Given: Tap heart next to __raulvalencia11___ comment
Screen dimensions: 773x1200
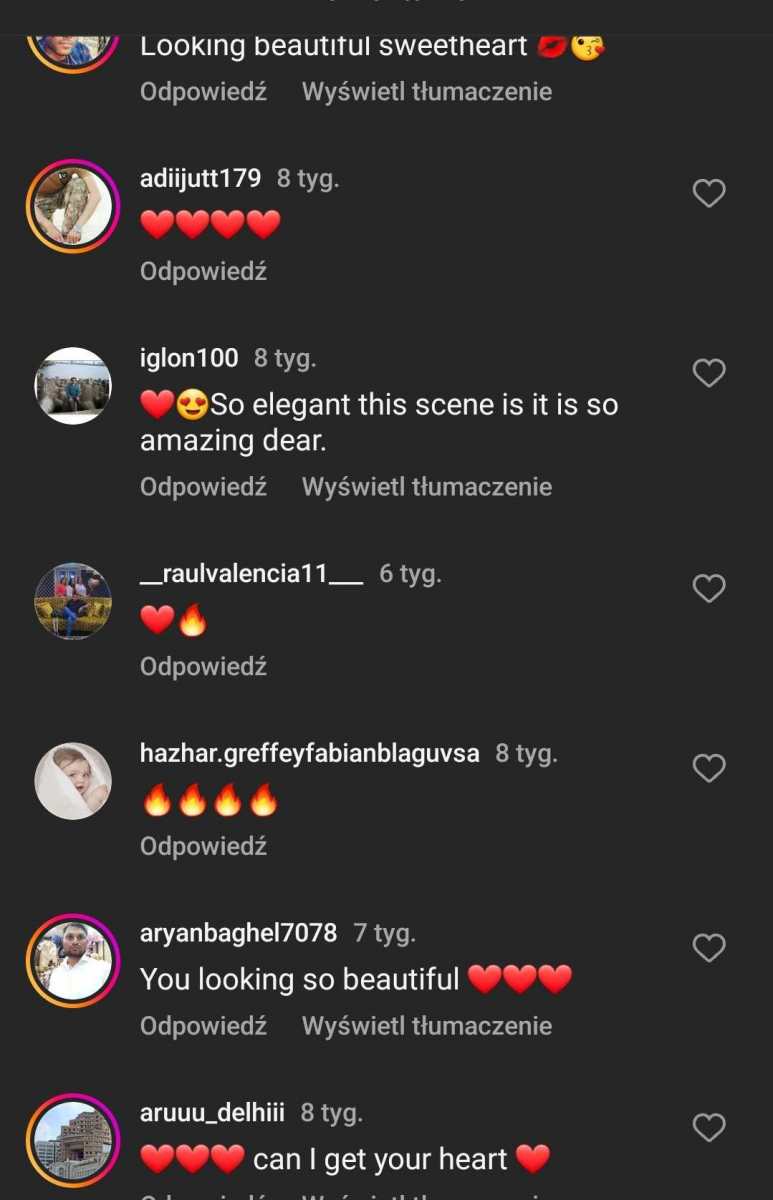Looking at the screenshot, I should [709, 588].
